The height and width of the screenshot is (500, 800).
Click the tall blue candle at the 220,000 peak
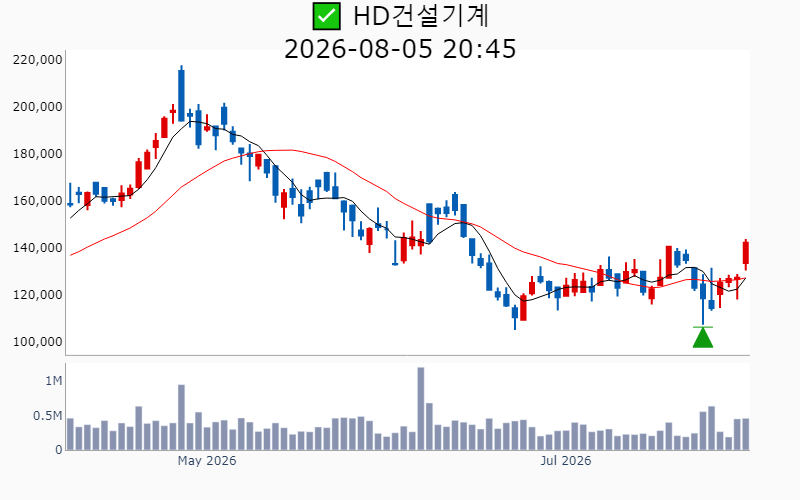tap(181, 94)
